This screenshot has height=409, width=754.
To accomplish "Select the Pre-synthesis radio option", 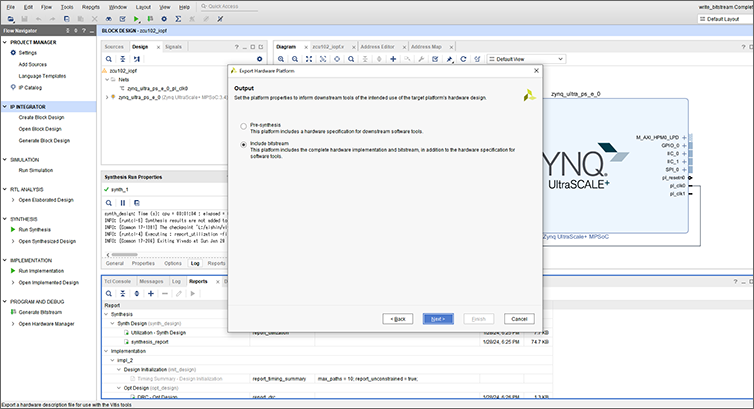I will coord(243,126).
